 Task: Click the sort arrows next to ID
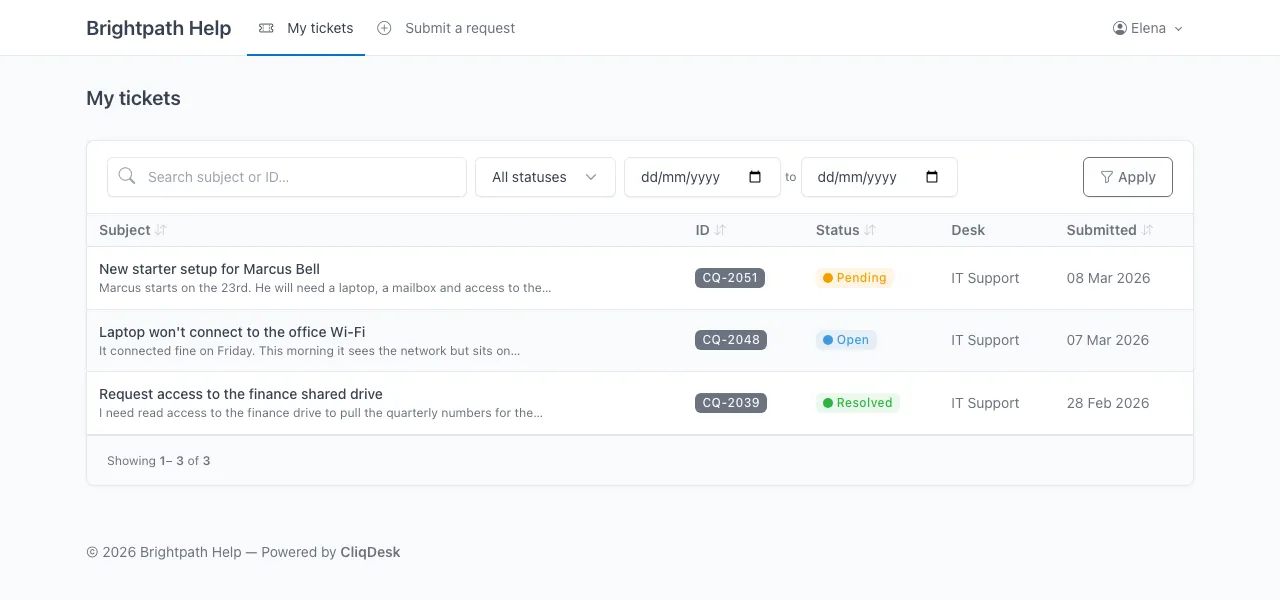pyautogui.click(x=720, y=230)
